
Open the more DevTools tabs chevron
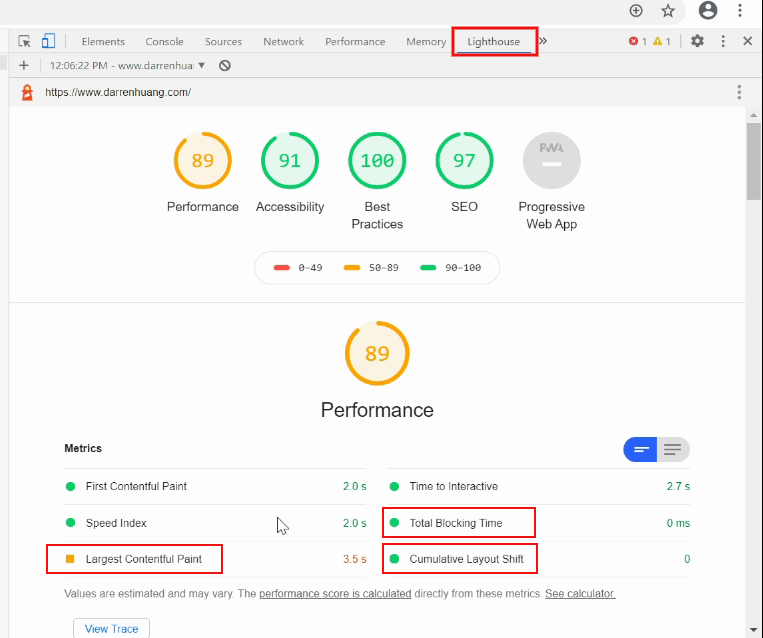click(543, 41)
